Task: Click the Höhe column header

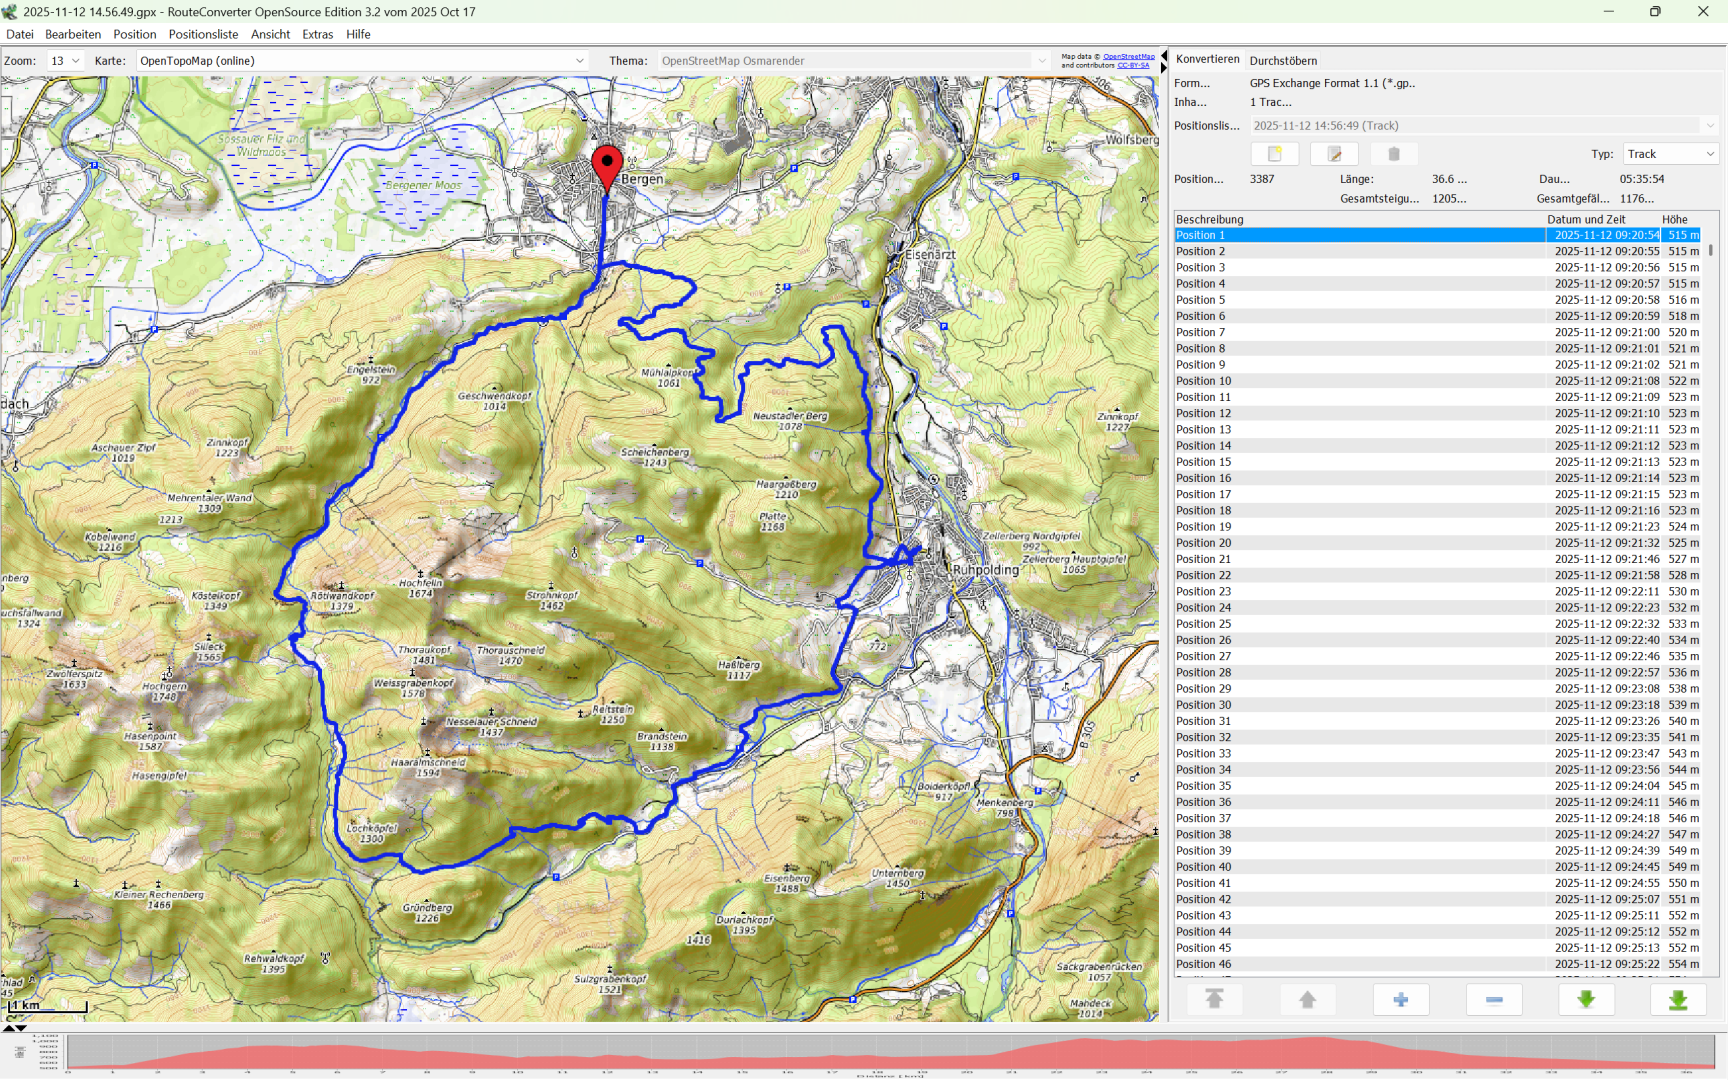Action: pyautogui.click(x=1675, y=219)
